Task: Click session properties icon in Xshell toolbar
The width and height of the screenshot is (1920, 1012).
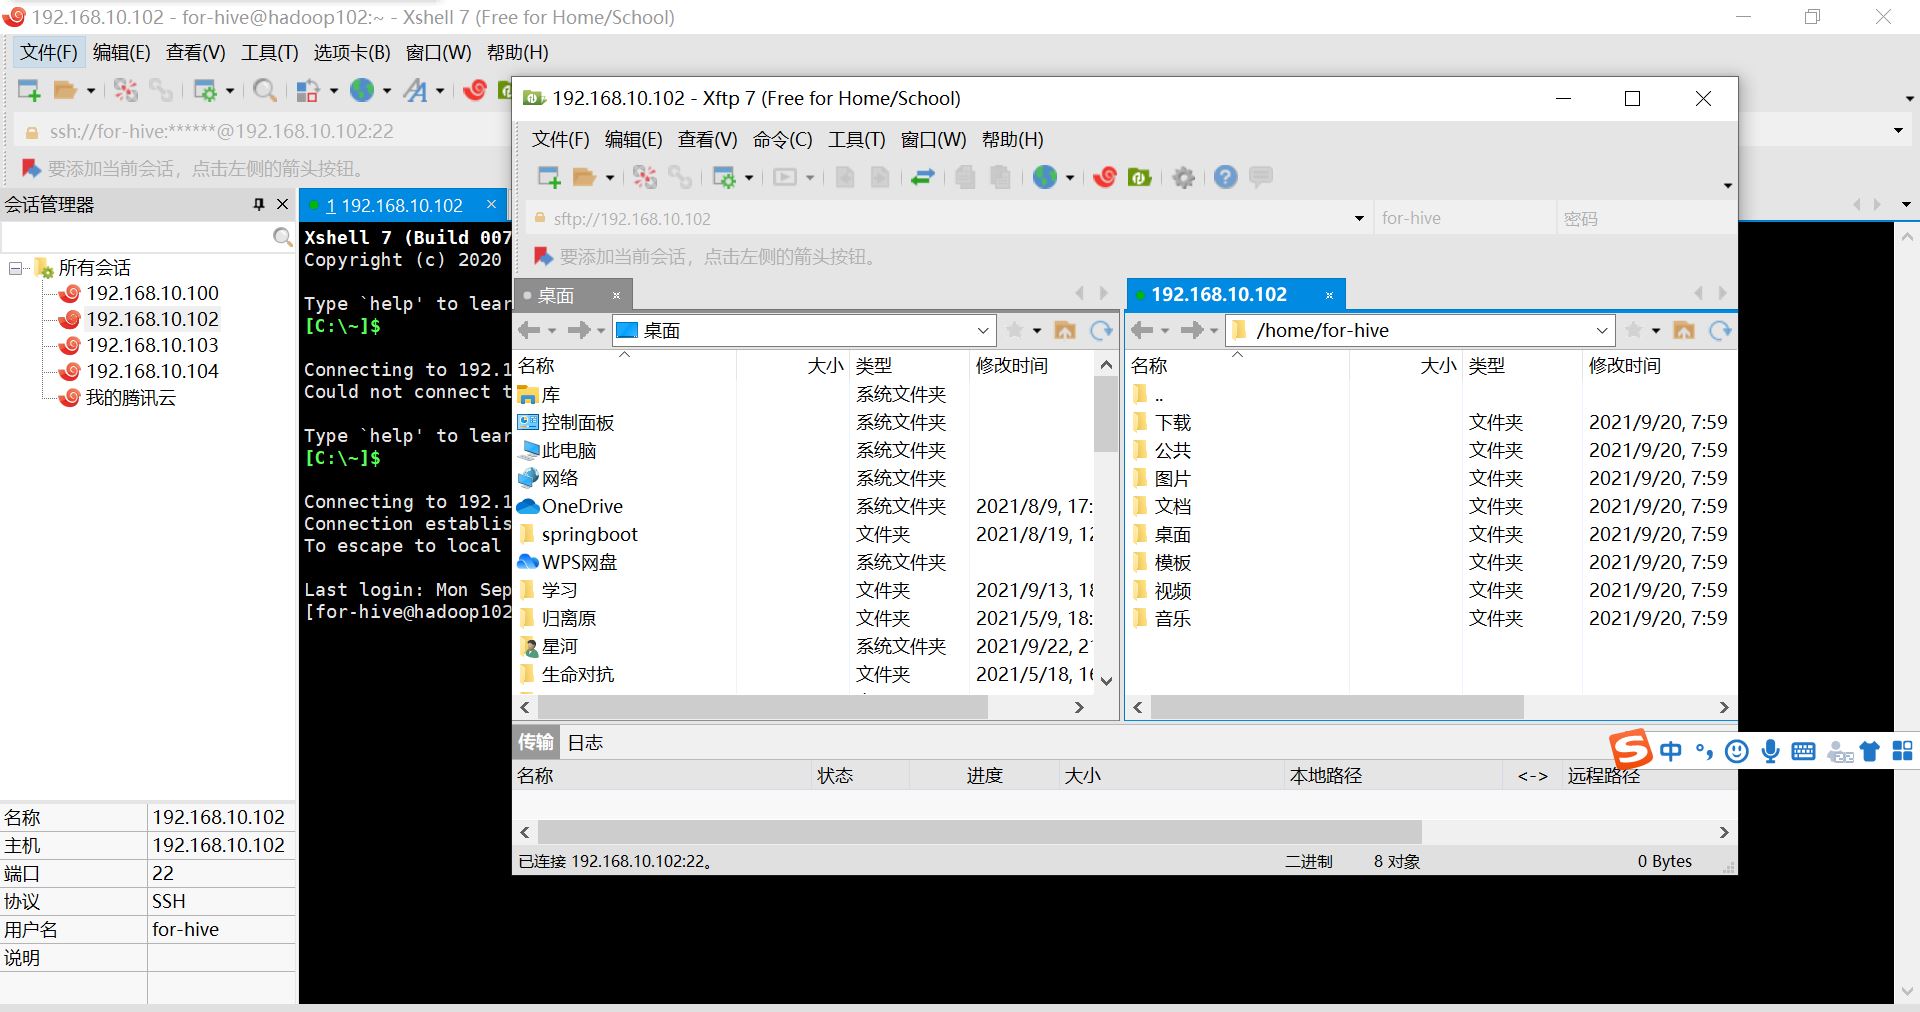Action: click(x=205, y=90)
